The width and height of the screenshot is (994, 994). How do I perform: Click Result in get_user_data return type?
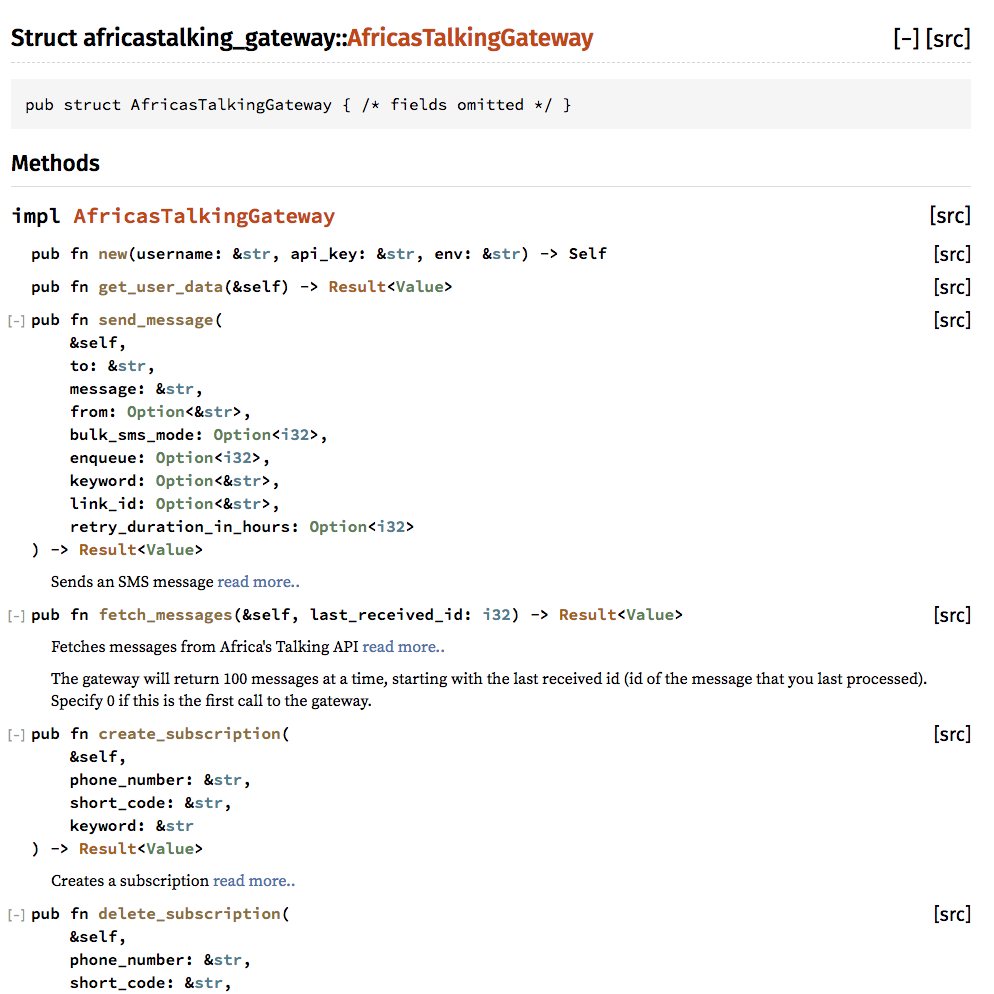pyautogui.click(x=357, y=287)
